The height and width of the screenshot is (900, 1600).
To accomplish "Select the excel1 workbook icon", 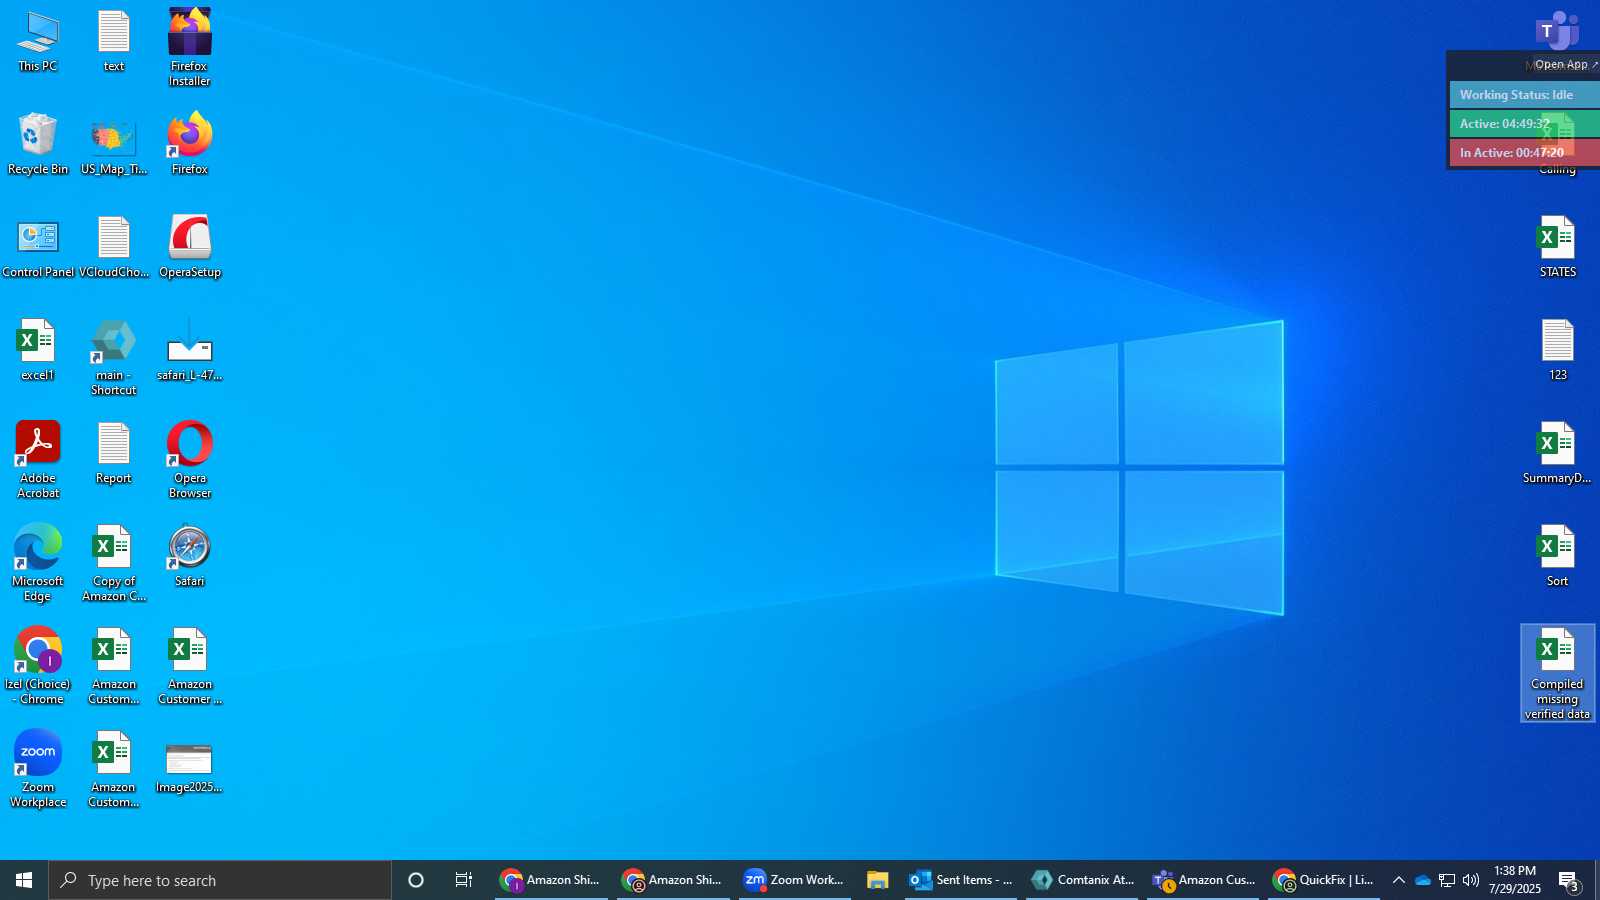I will (x=38, y=351).
